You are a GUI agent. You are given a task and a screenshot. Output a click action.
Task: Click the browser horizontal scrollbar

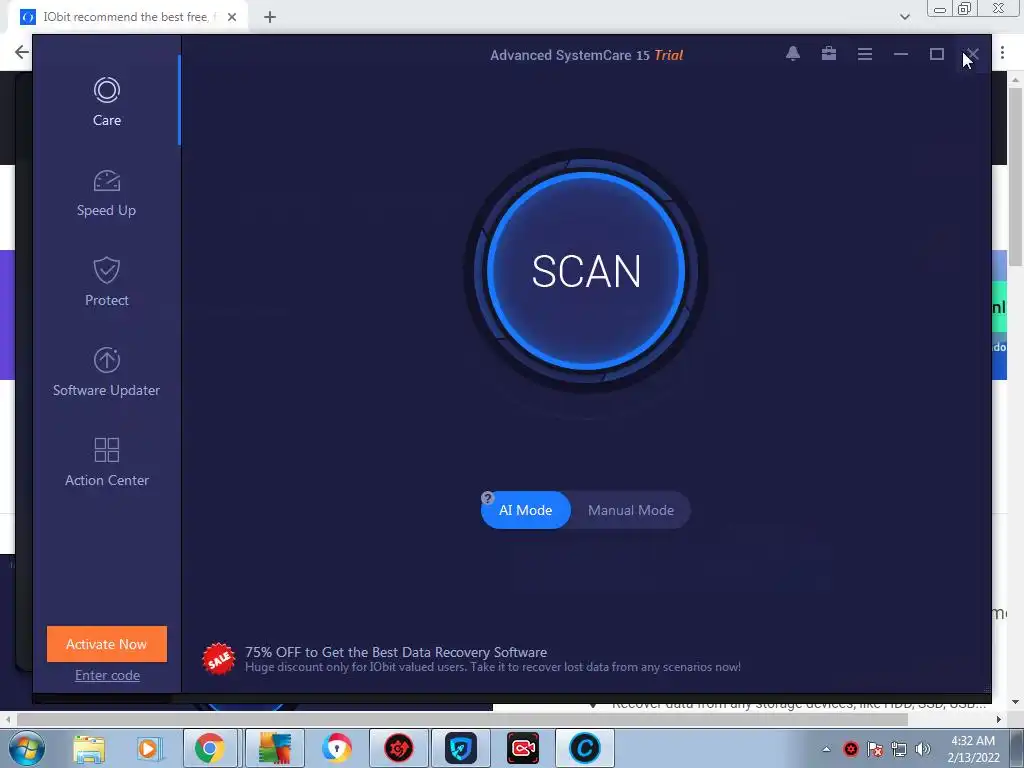pos(462,719)
